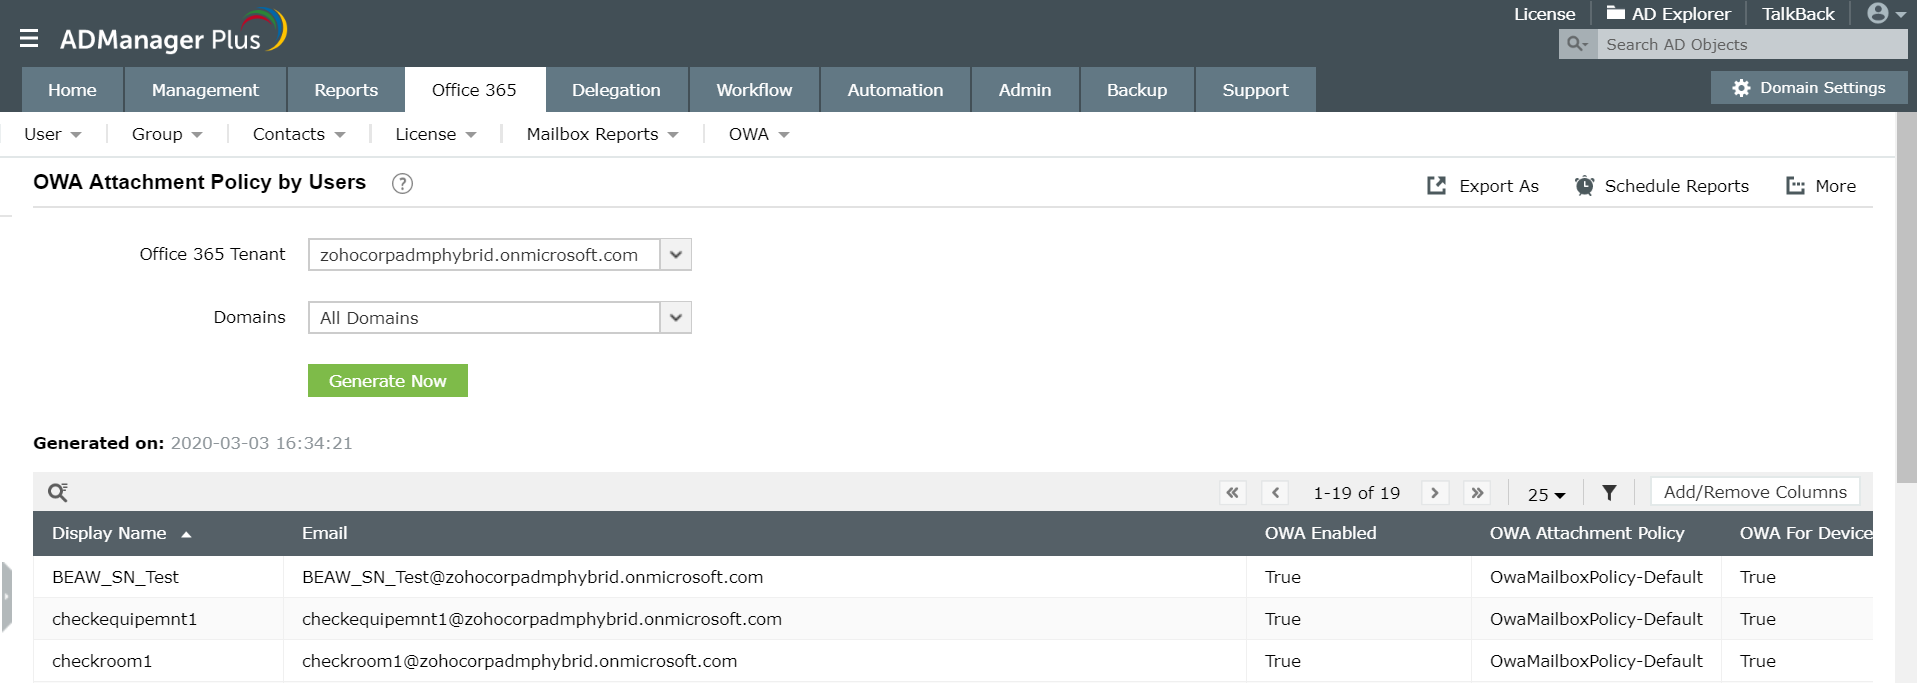Open Domain Settings

(1809, 88)
